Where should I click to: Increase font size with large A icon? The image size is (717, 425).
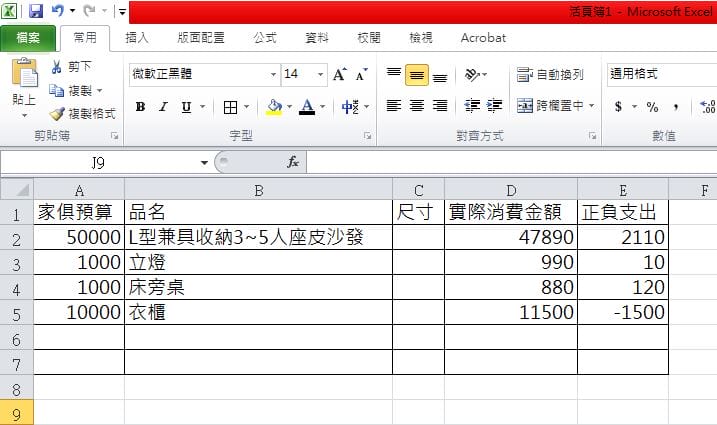click(x=339, y=74)
